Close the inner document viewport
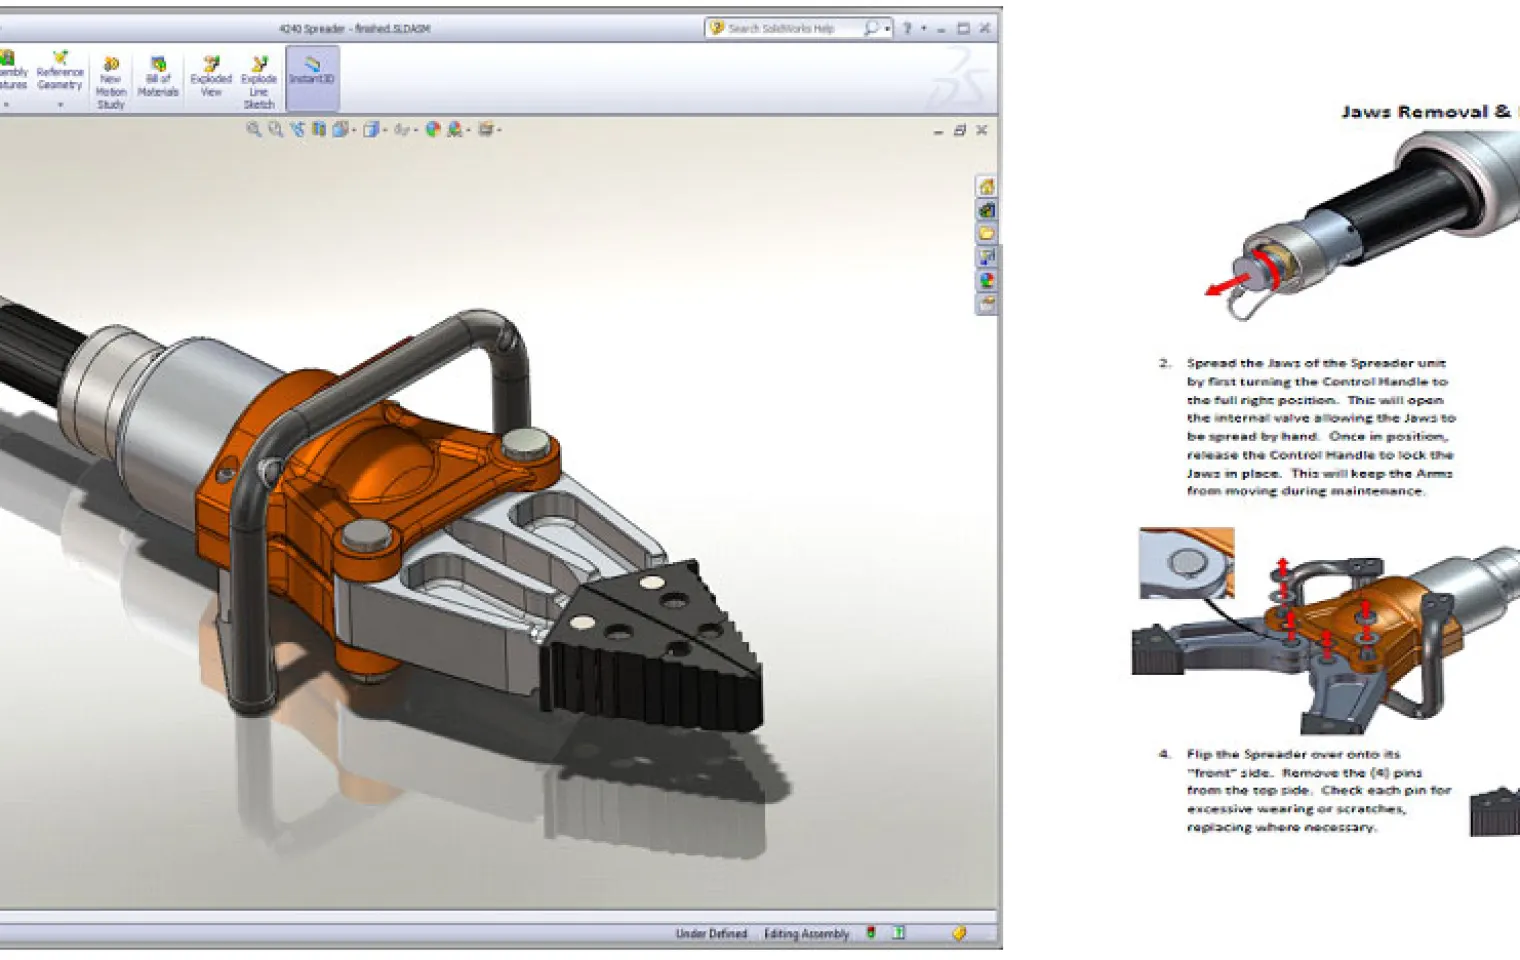This screenshot has width=1520, height=960. pos(982,130)
